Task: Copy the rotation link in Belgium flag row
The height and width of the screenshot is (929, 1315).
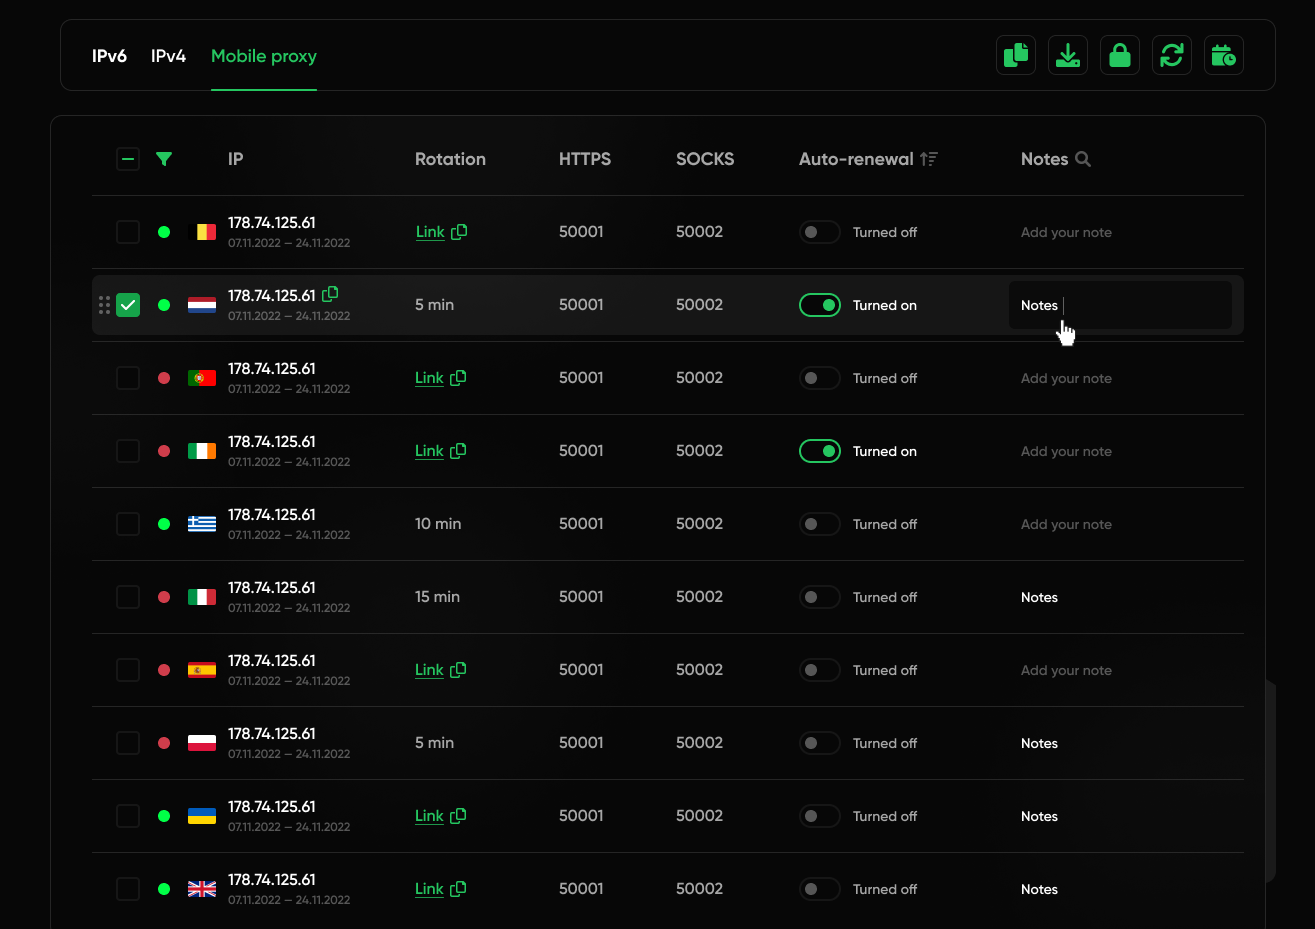Action: tap(459, 232)
